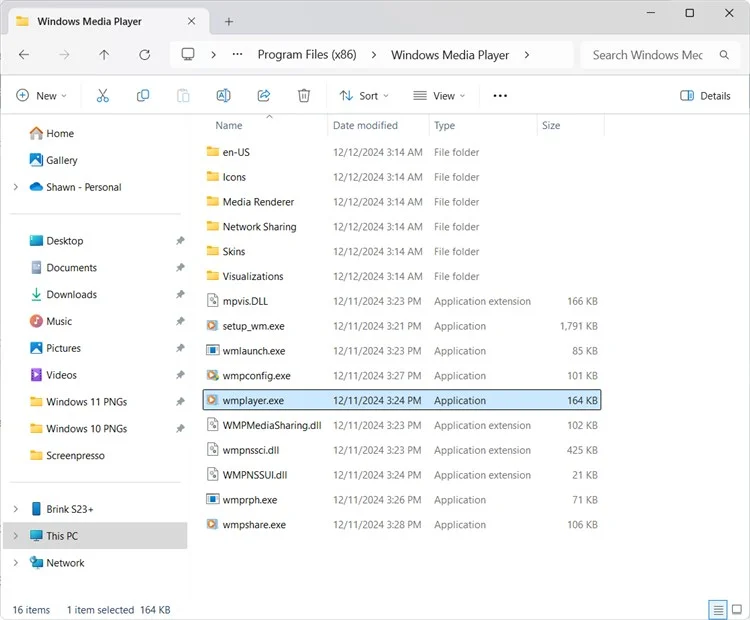Open the Sort dropdown menu
The height and width of the screenshot is (620, 750).
364,96
